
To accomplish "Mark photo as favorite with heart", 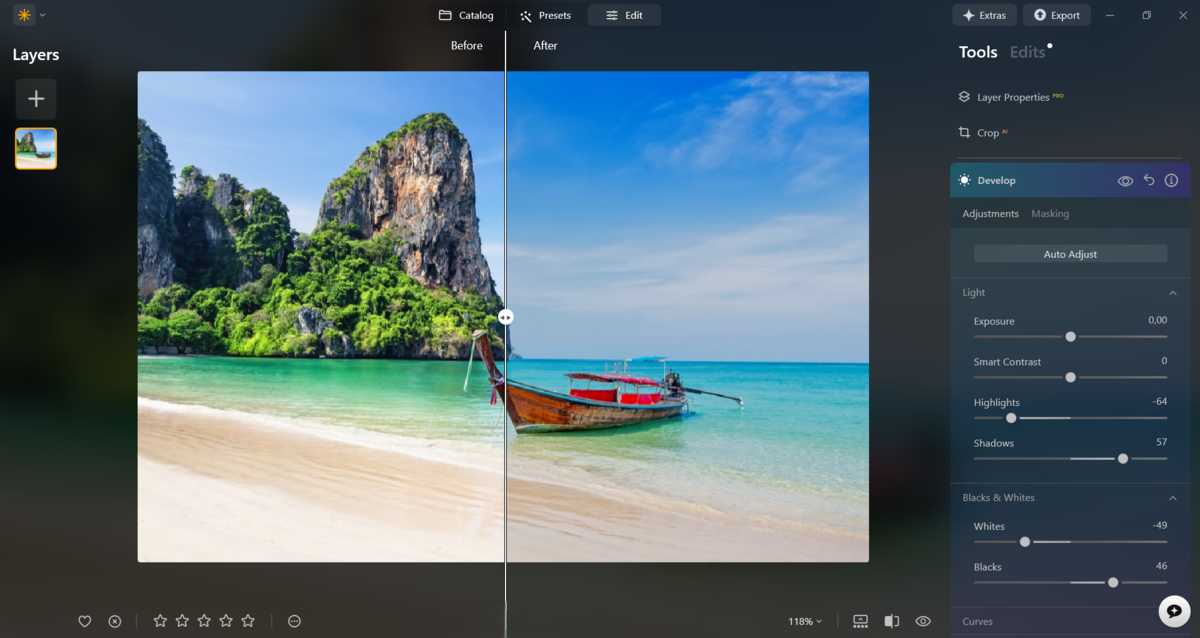I will click(x=85, y=621).
